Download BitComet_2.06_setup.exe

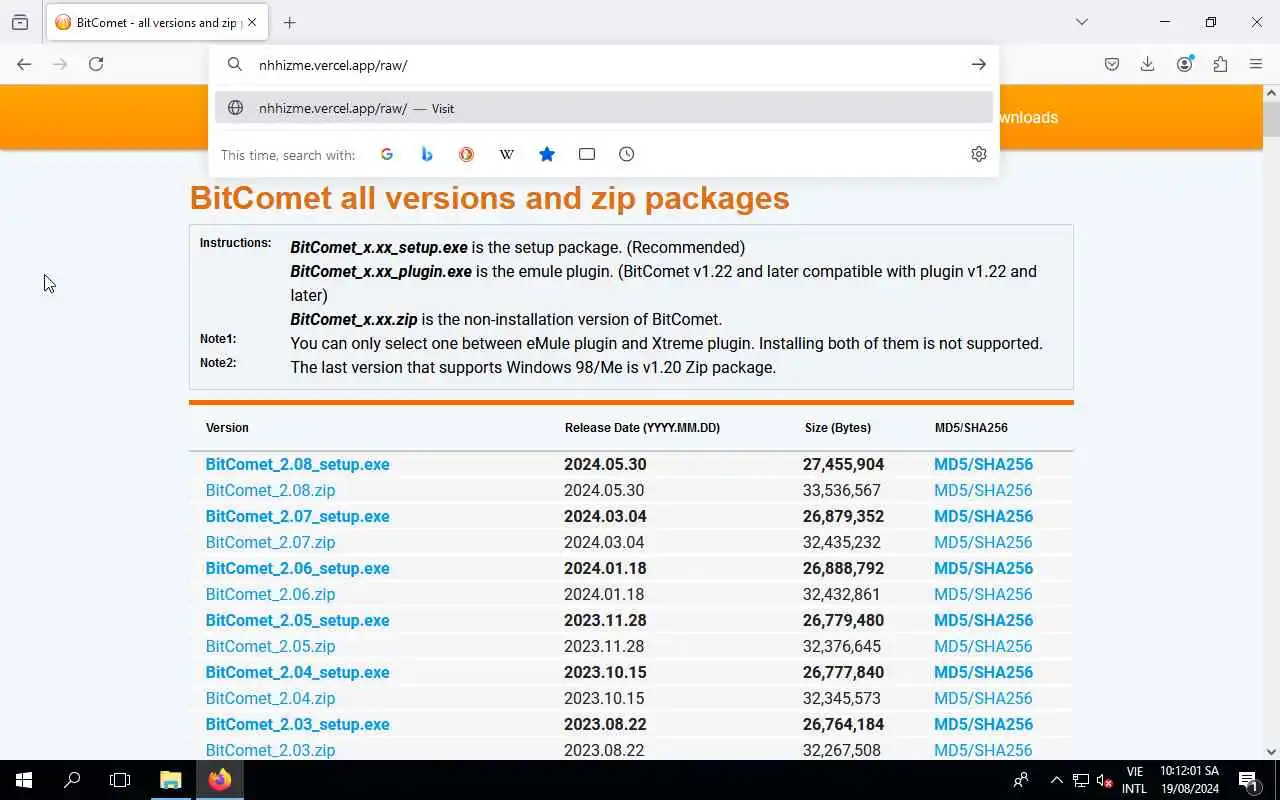tap(297, 568)
